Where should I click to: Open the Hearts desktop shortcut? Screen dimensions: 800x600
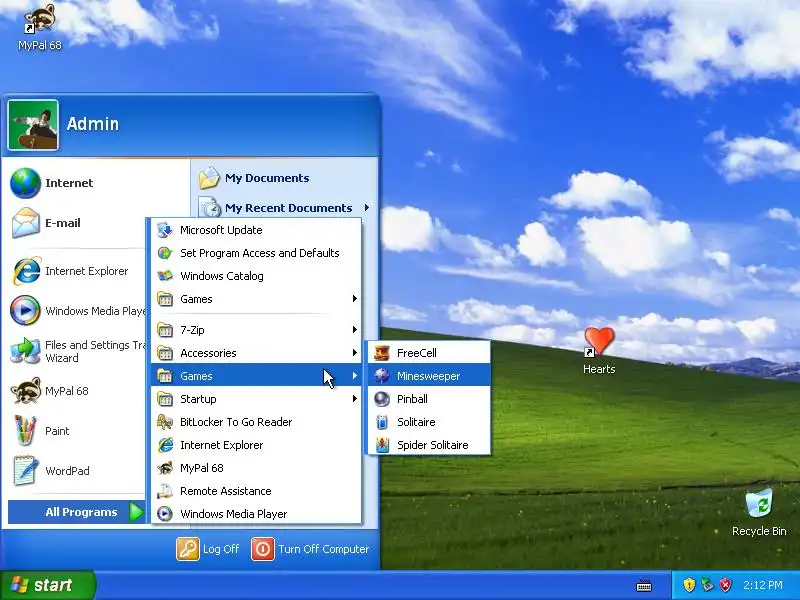tap(599, 351)
